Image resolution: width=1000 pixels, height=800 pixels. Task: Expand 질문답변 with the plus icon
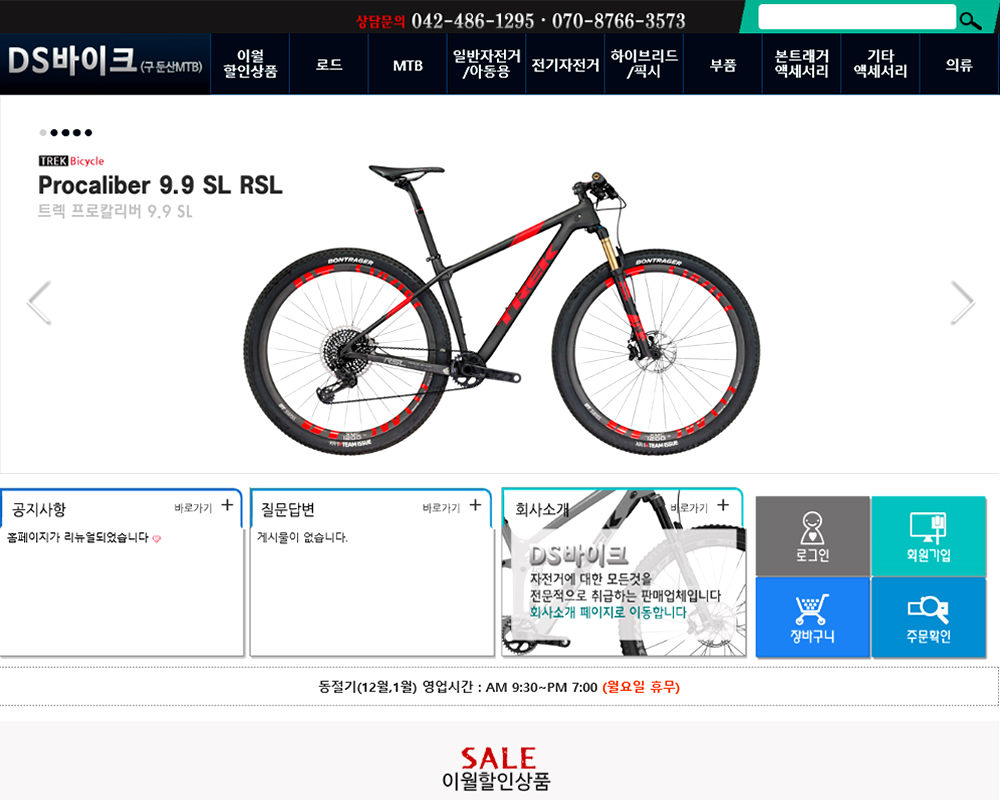coord(475,505)
